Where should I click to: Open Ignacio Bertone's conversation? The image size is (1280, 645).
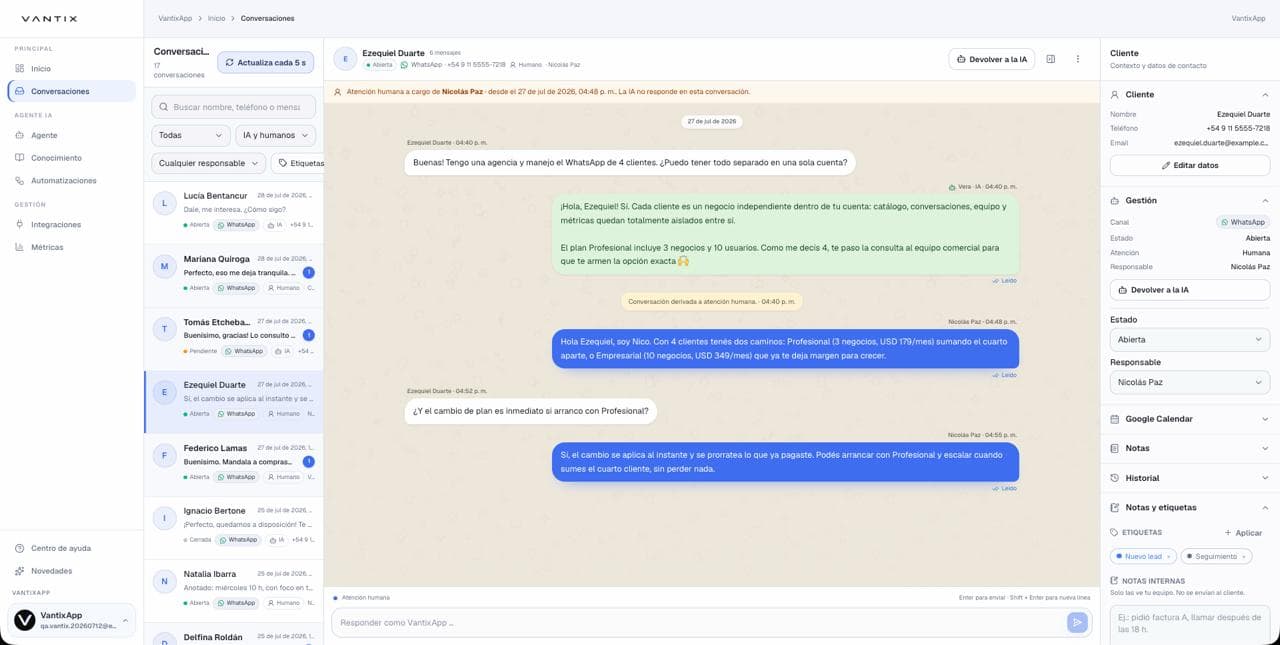[233, 527]
